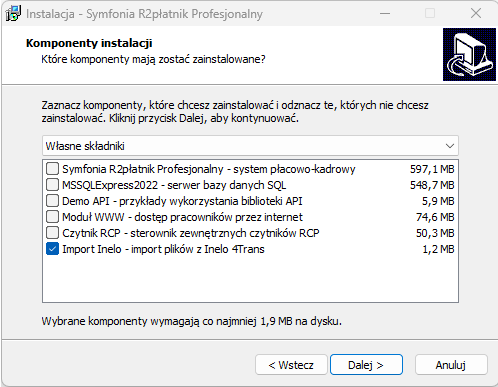Click the installer icon in title bar
Viewport: 498px width, 387px height.
pos(13,13)
